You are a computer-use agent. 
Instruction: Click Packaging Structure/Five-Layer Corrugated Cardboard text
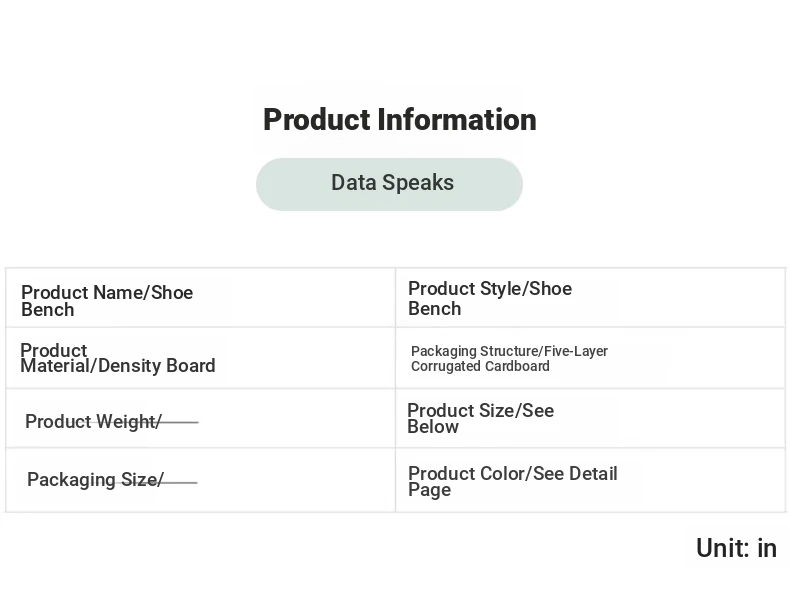click(509, 359)
